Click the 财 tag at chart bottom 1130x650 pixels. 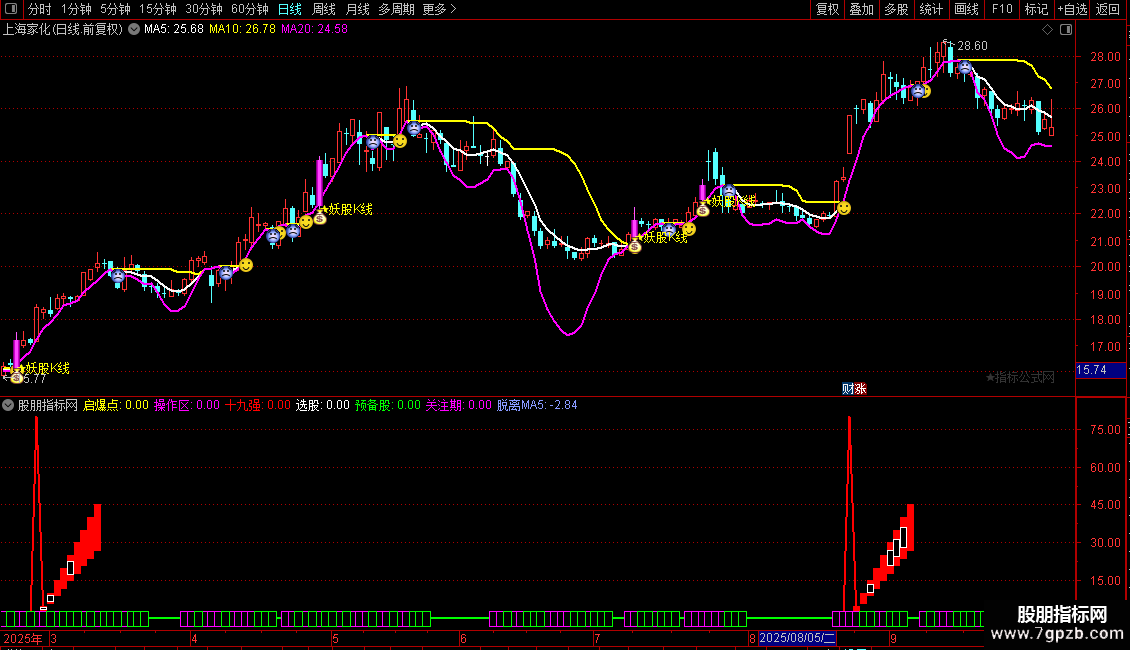pyautogui.click(x=848, y=388)
